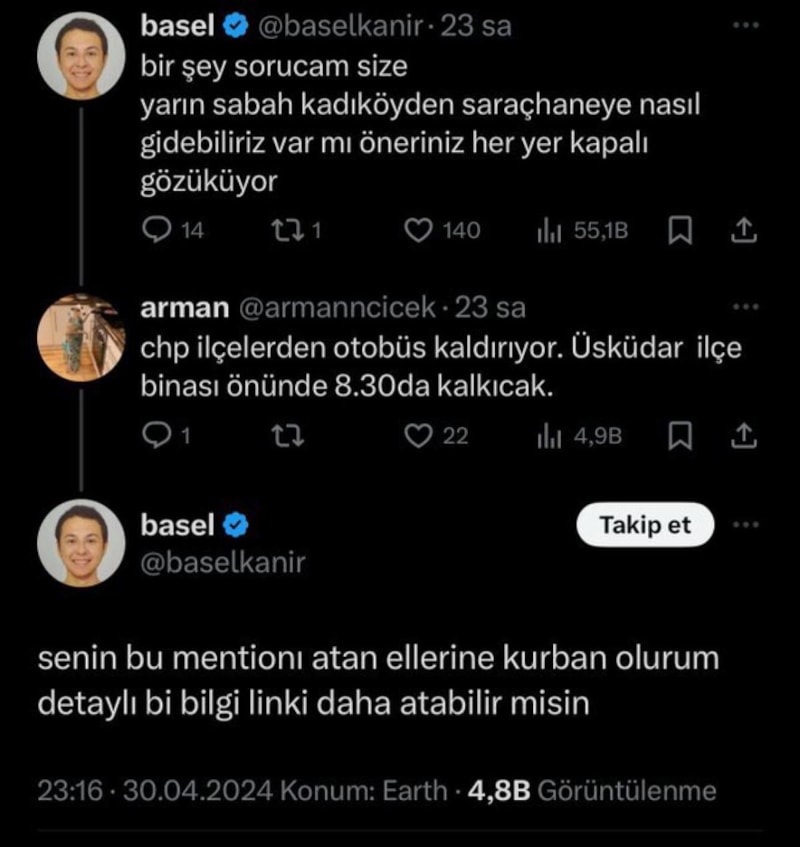800x847 pixels.
Task: Open more options on arman's tweet
Action: [746, 307]
